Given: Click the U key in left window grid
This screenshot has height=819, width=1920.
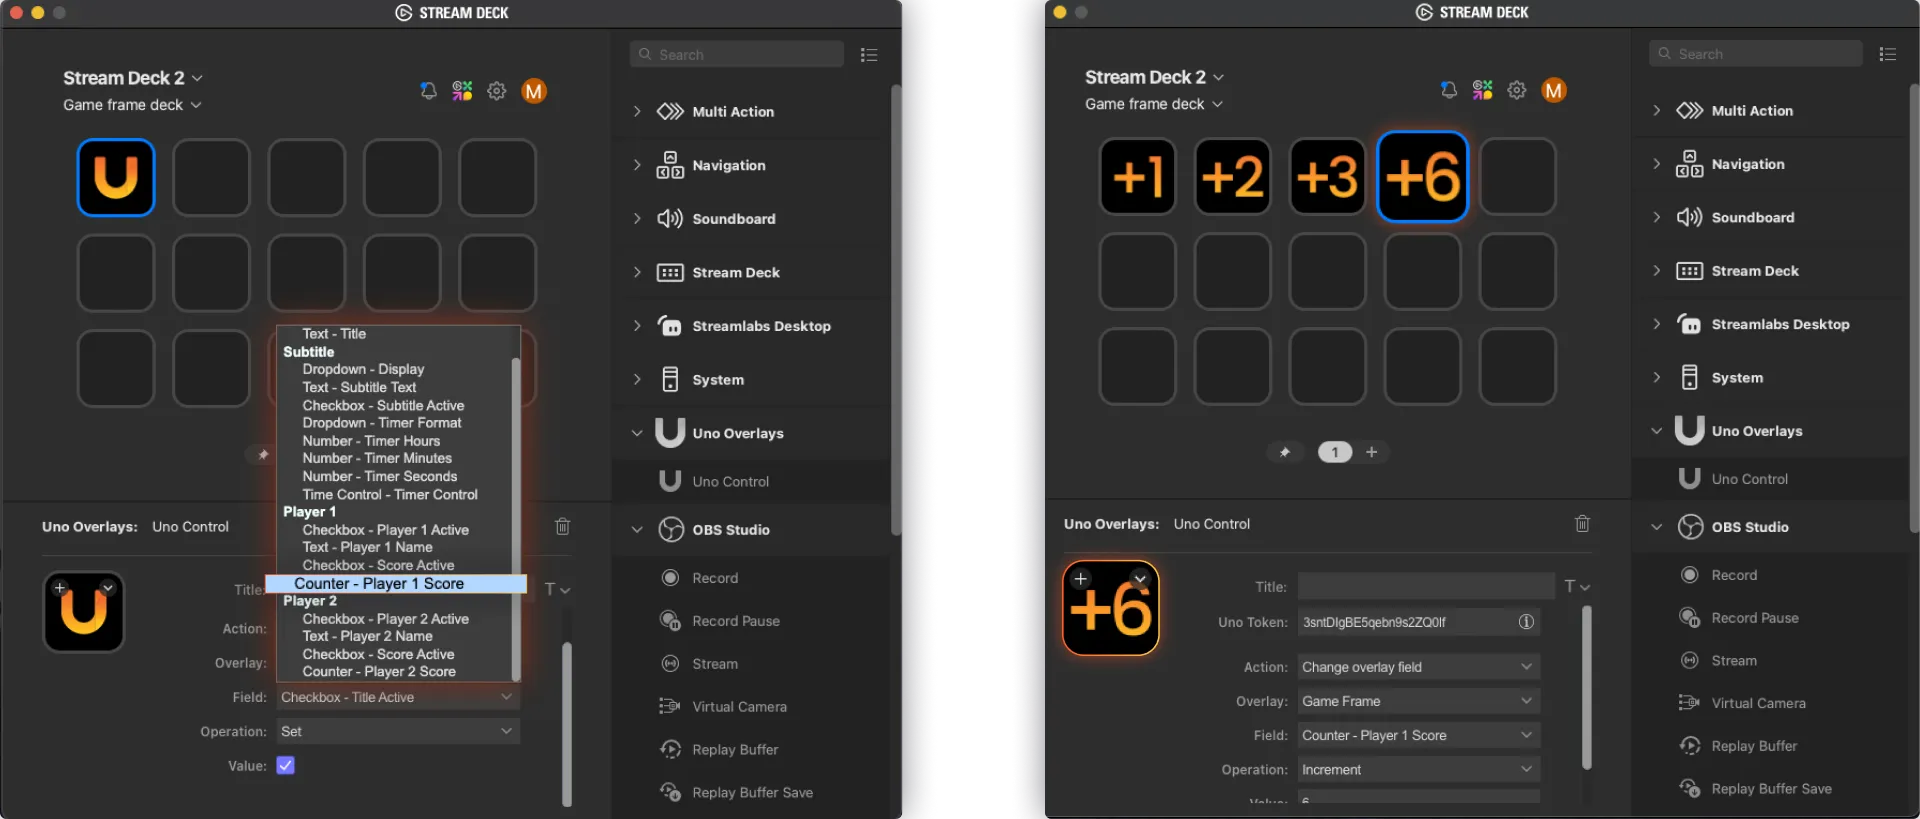Looking at the screenshot, I should coord(116,178).
